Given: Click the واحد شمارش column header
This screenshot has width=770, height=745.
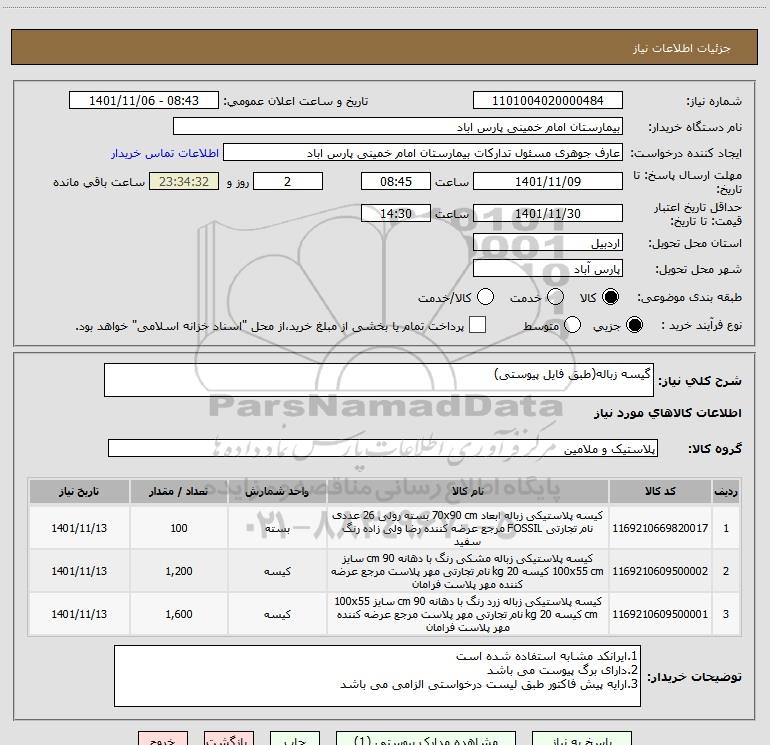Looking at the screenshot, I should pyautogui.click(x=277, y=492).
